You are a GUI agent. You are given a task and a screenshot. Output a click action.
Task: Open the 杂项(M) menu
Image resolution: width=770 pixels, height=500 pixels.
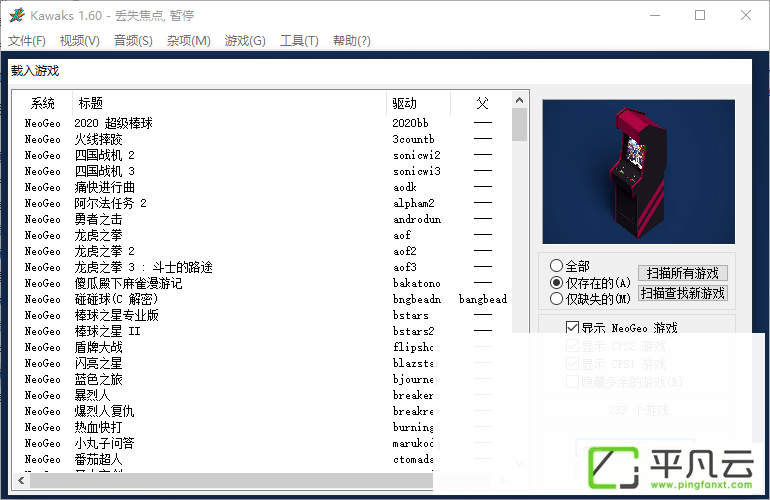pos(189,41)
